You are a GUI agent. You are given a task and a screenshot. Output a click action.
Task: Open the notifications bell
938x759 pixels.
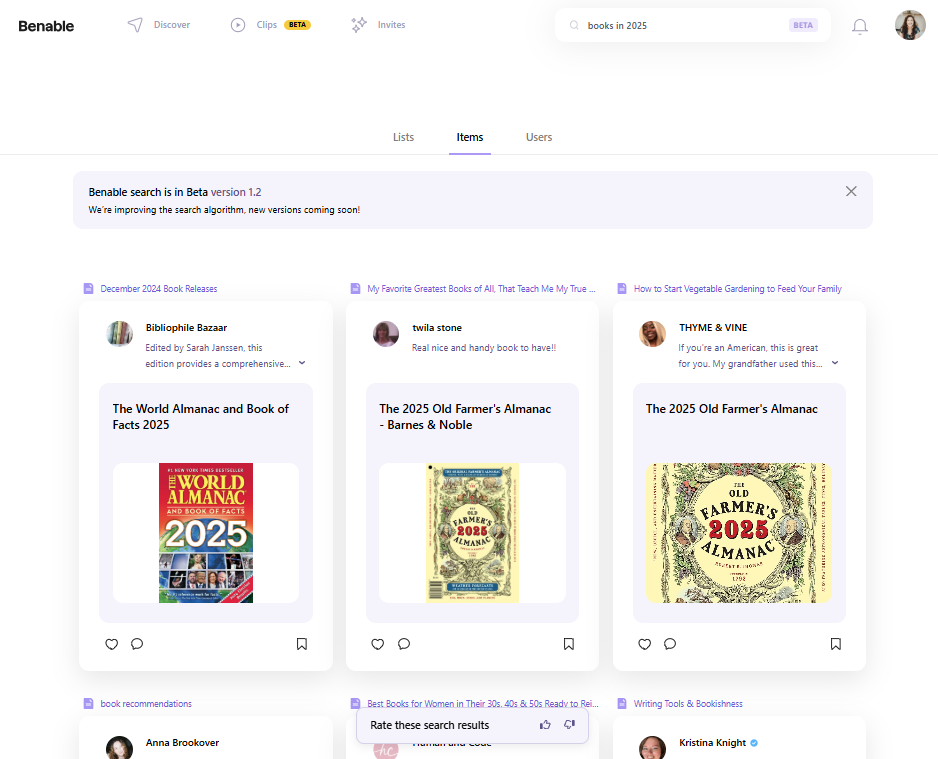coord(860,26)
